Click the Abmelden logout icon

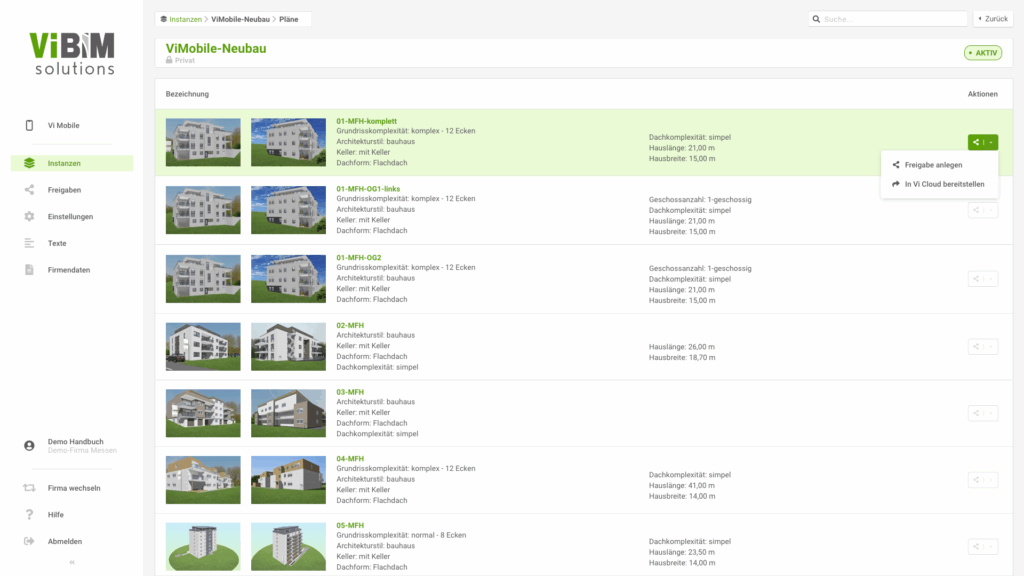(x=29, y=541)
